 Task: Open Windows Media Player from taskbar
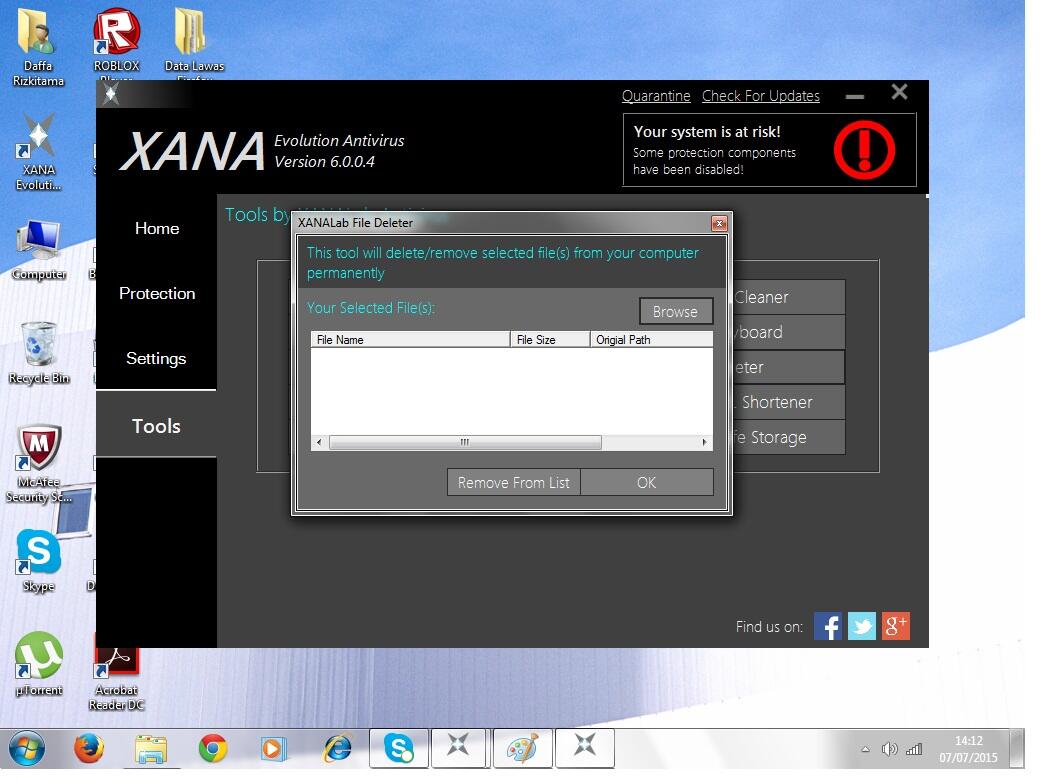[x=273, y=749]
